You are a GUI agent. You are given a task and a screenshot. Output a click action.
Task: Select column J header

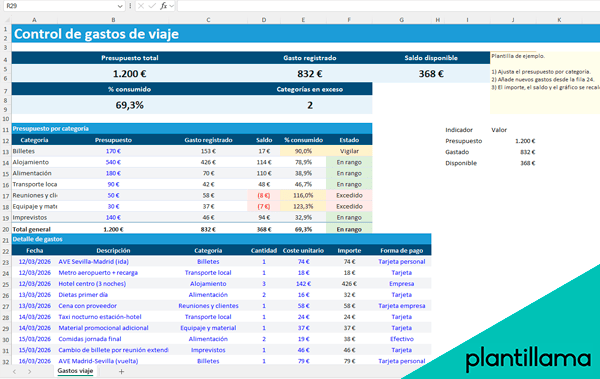coord(513,20)
